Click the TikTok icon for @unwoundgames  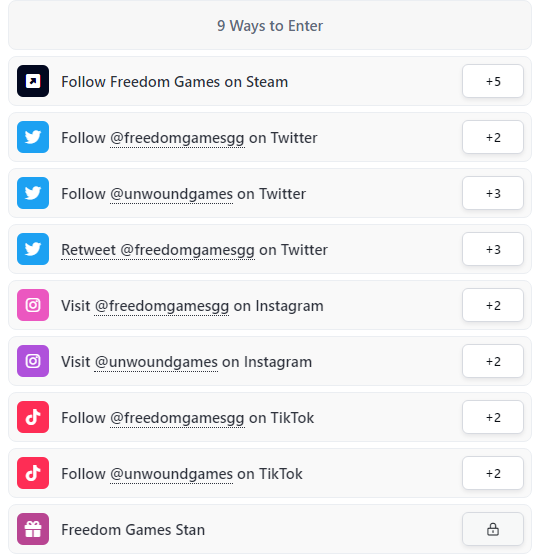point(33,473)
